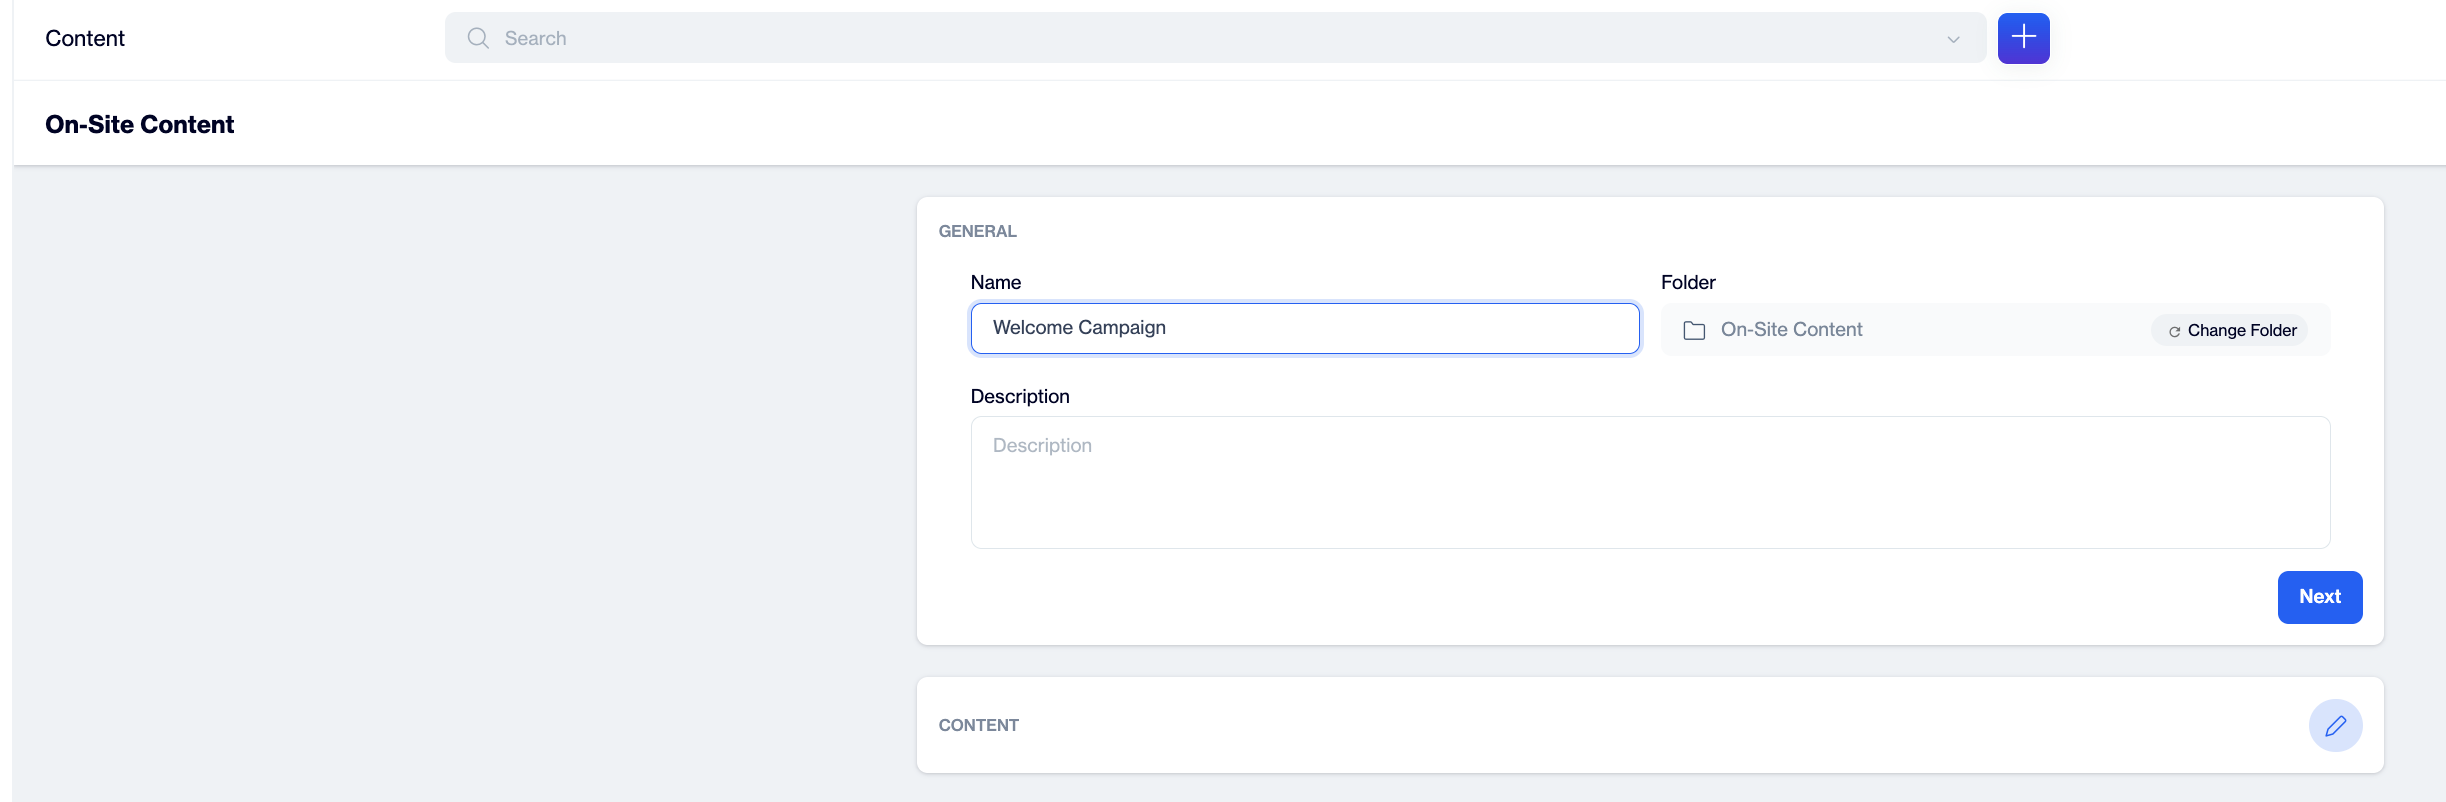Click the On-Site Content folder name text

coord(1791,329)
